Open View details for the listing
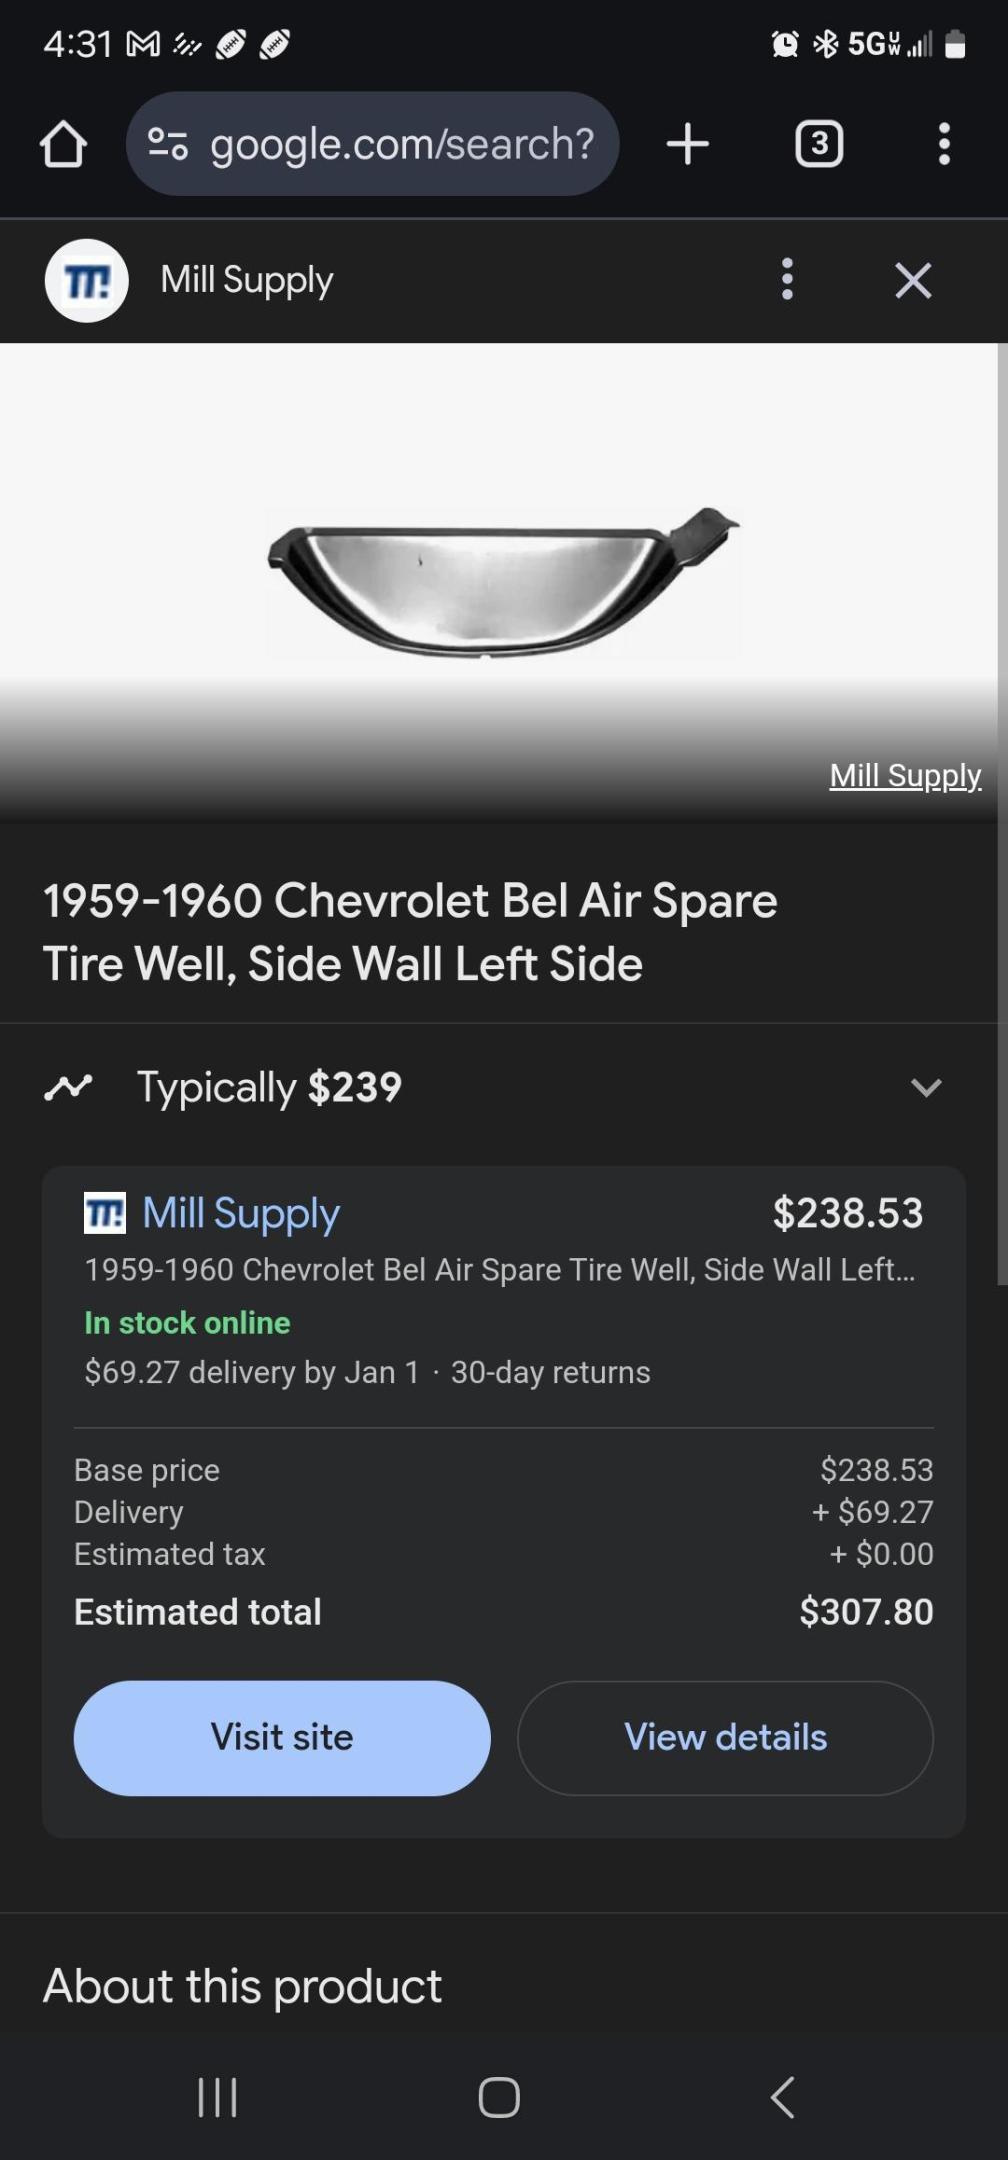This screenshot has width=1008, height=2160. click(725, 1737)
